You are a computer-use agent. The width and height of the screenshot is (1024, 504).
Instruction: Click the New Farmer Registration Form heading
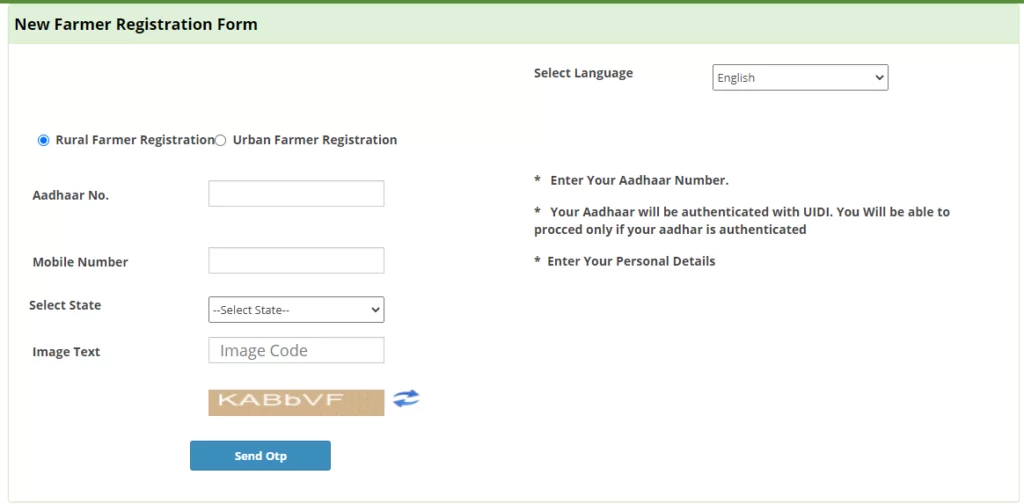click(x=136, y=24)
